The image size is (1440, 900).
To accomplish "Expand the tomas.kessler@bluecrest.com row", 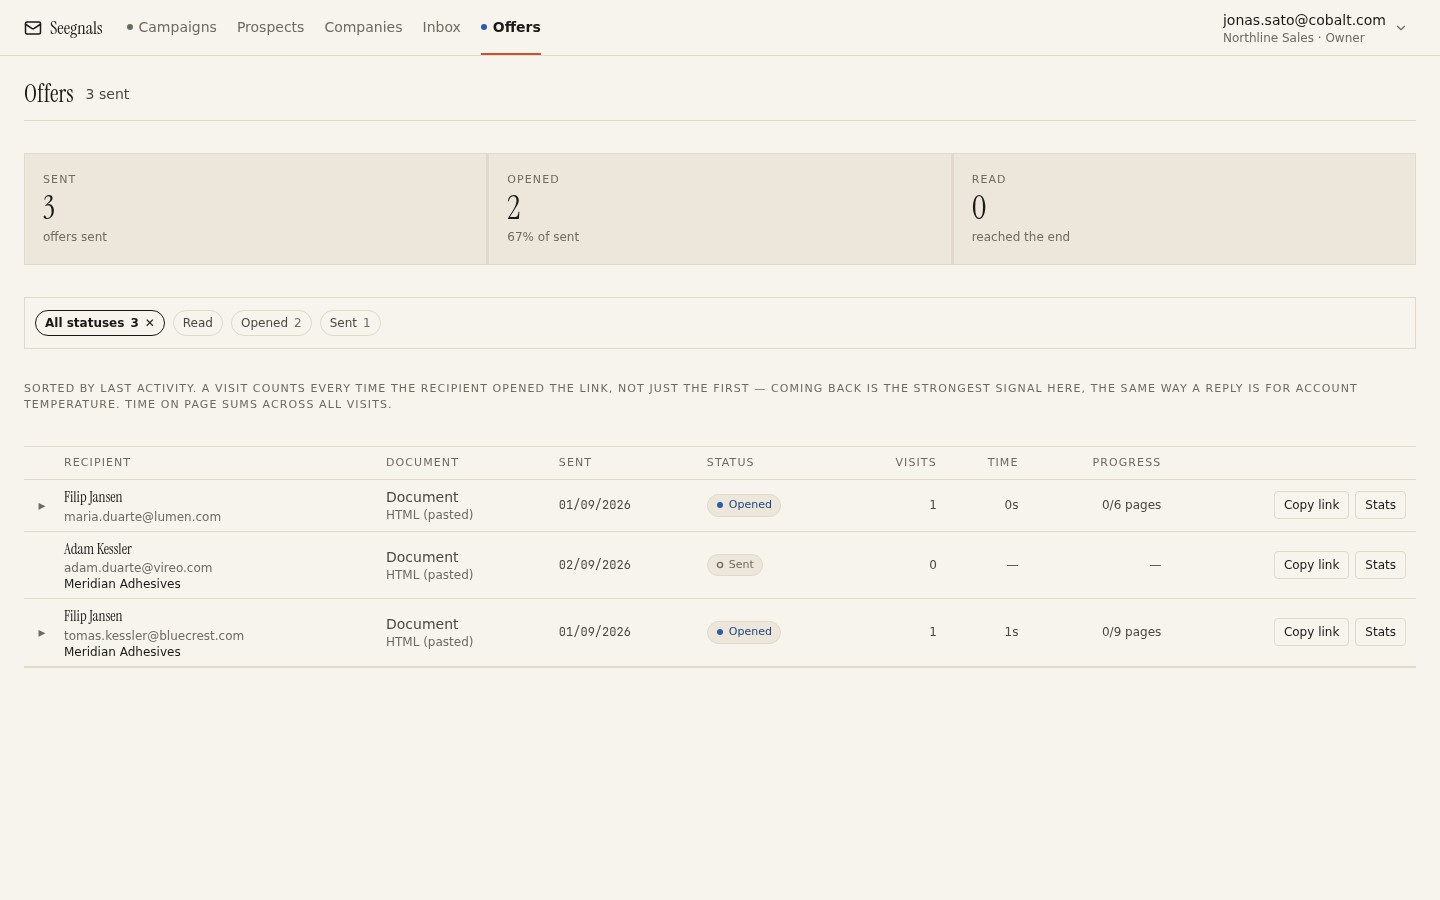I will pos(42,633).
